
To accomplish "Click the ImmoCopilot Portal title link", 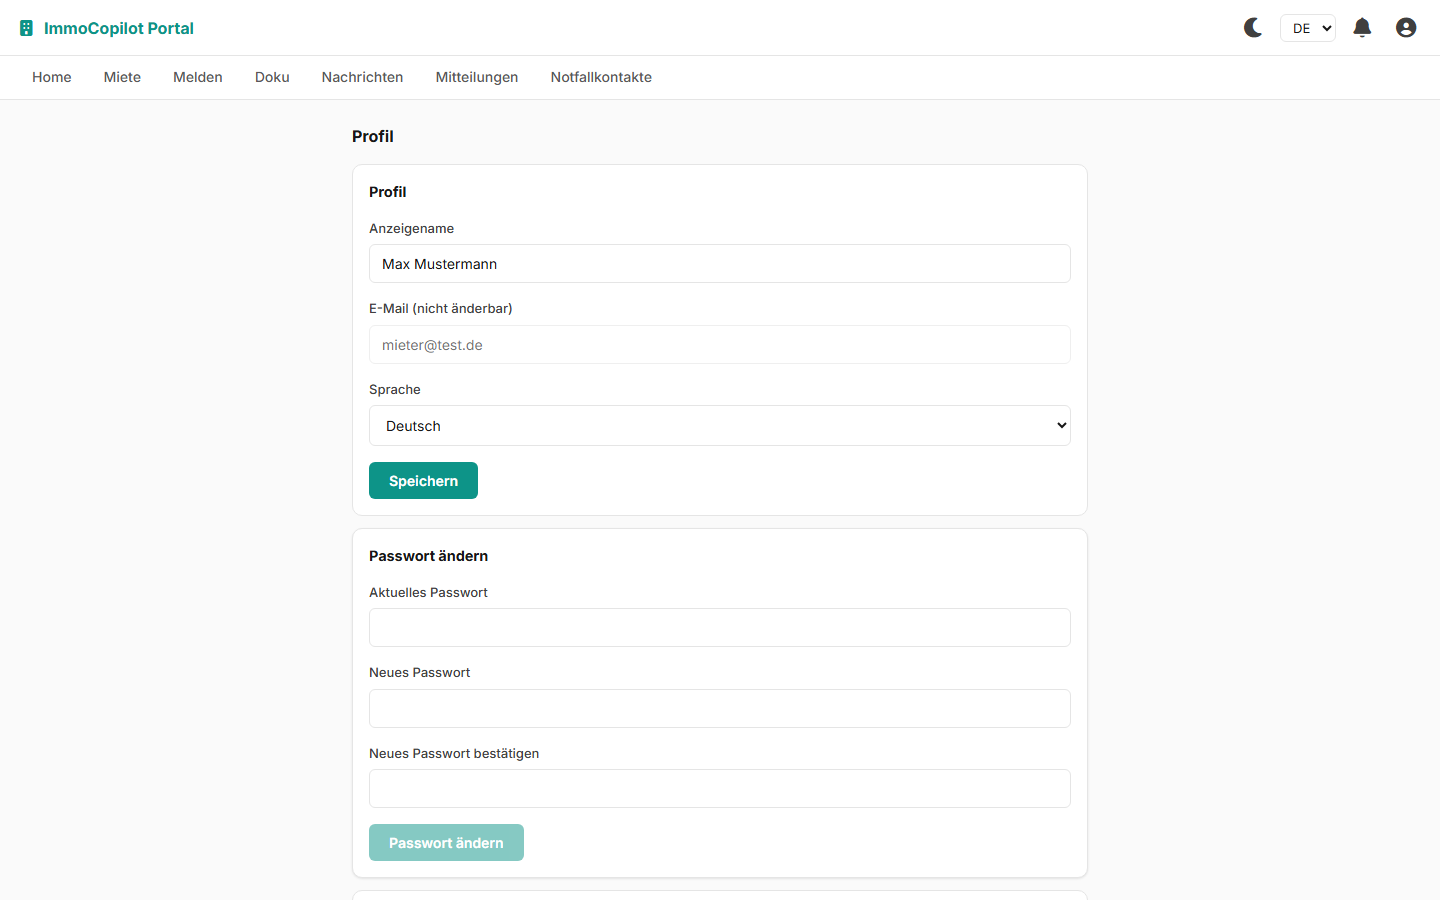I will 119,28.
